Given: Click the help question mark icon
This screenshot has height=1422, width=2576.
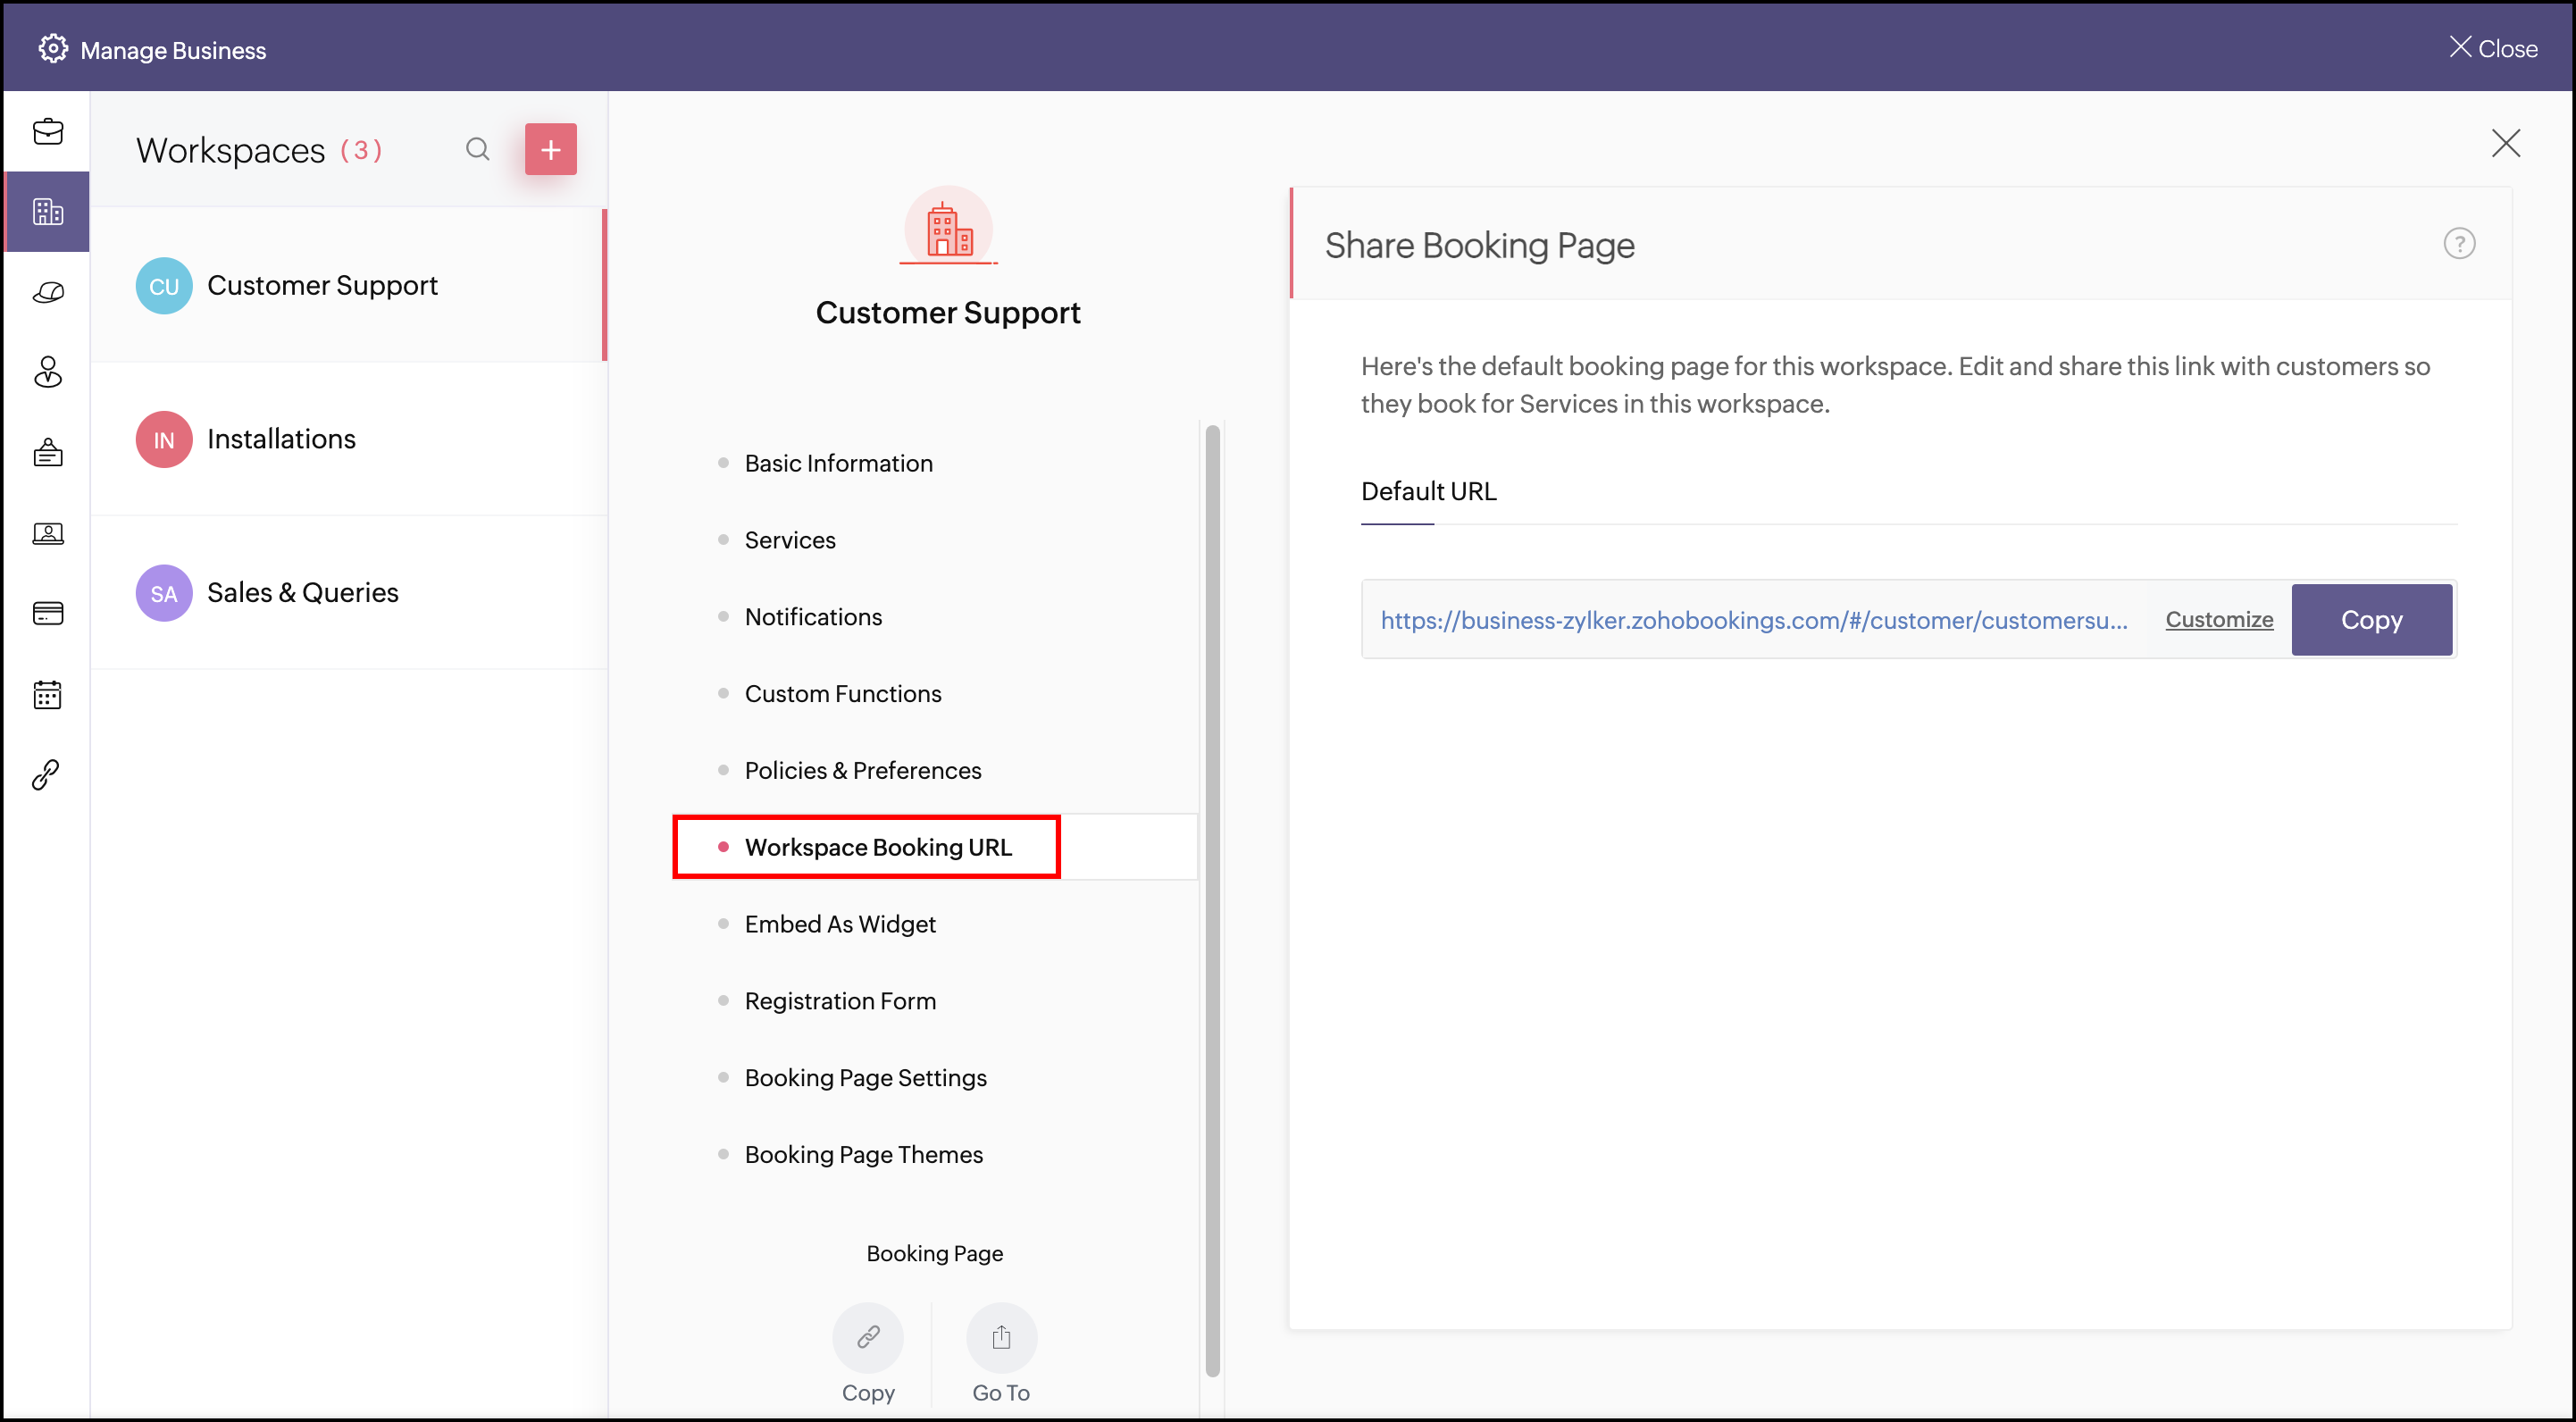Looking at the screenshot, I should pyautogui.click(x=2458, y=244).
